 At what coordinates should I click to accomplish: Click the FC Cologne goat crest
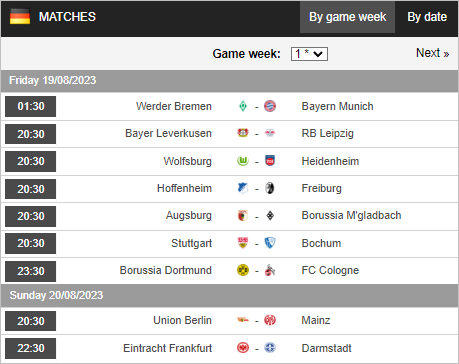tap(270, 270)
